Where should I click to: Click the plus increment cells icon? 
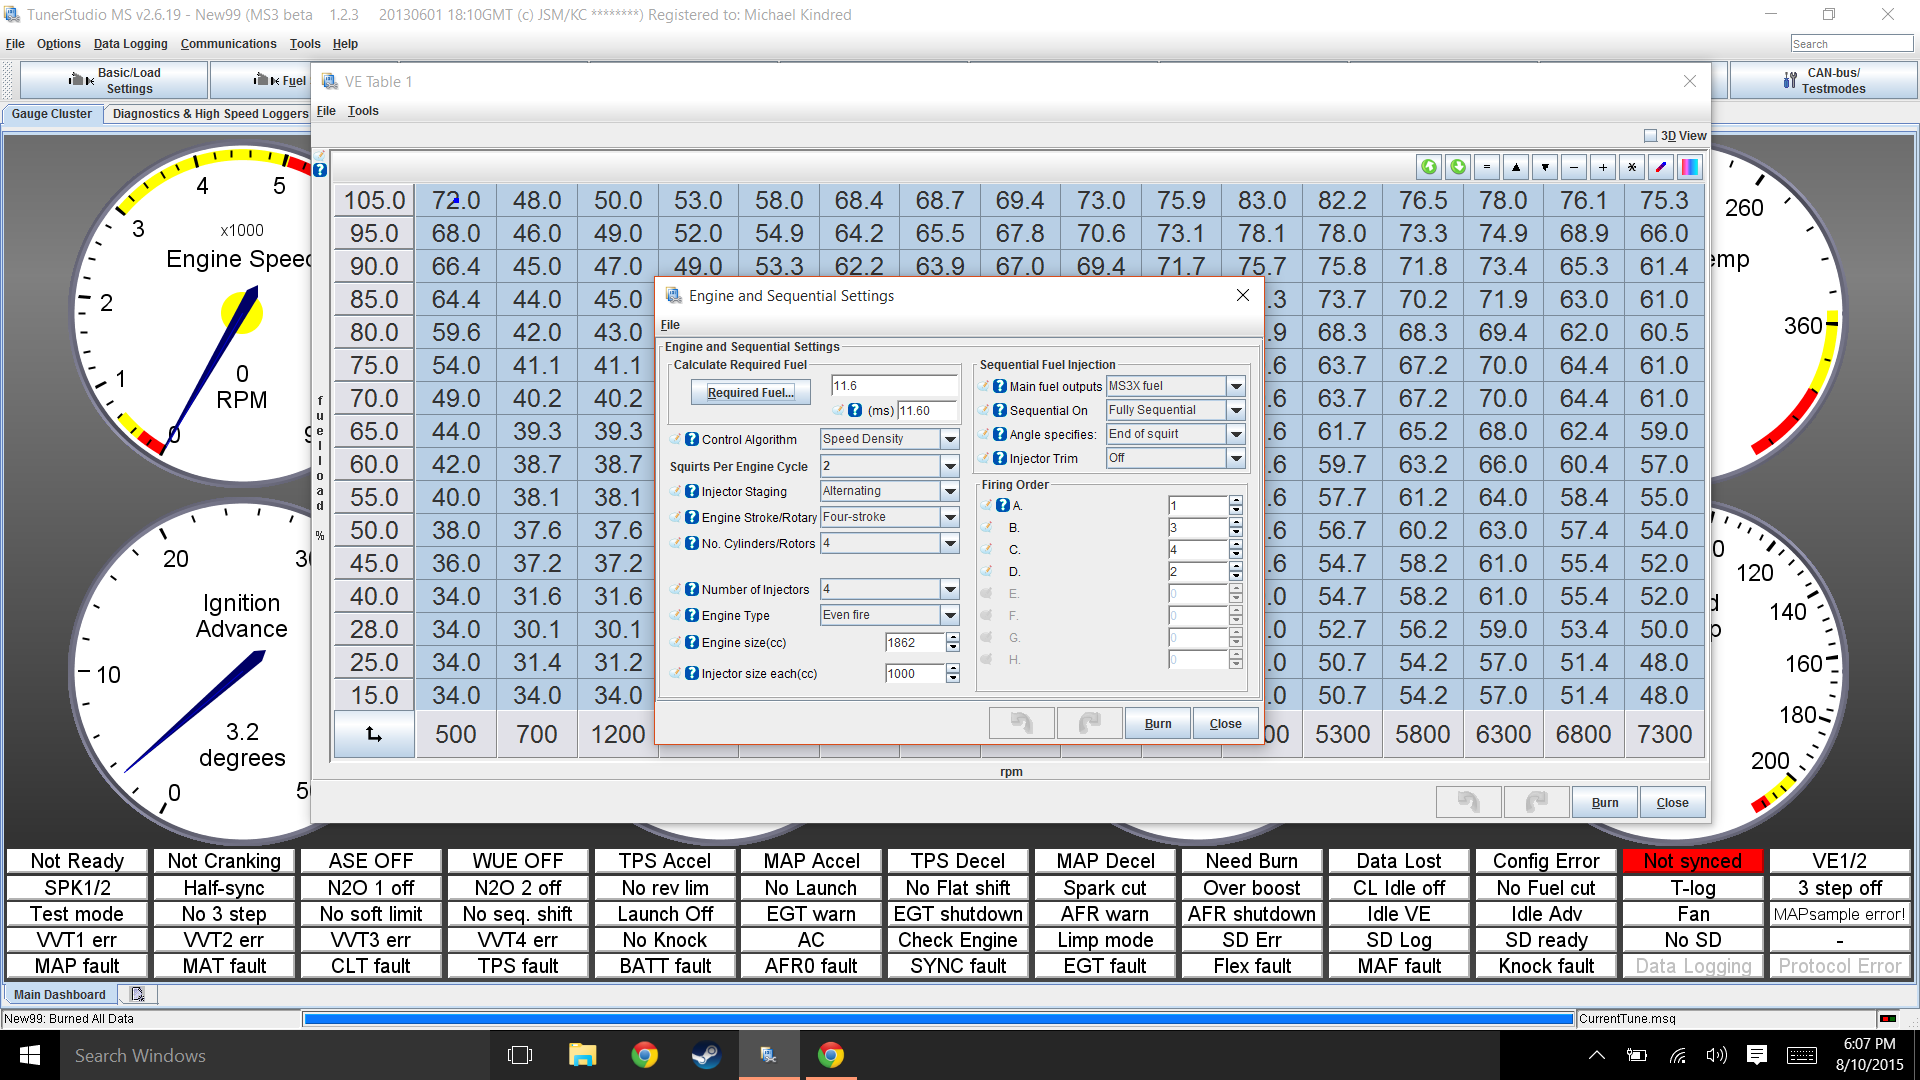pos(1603,167)
